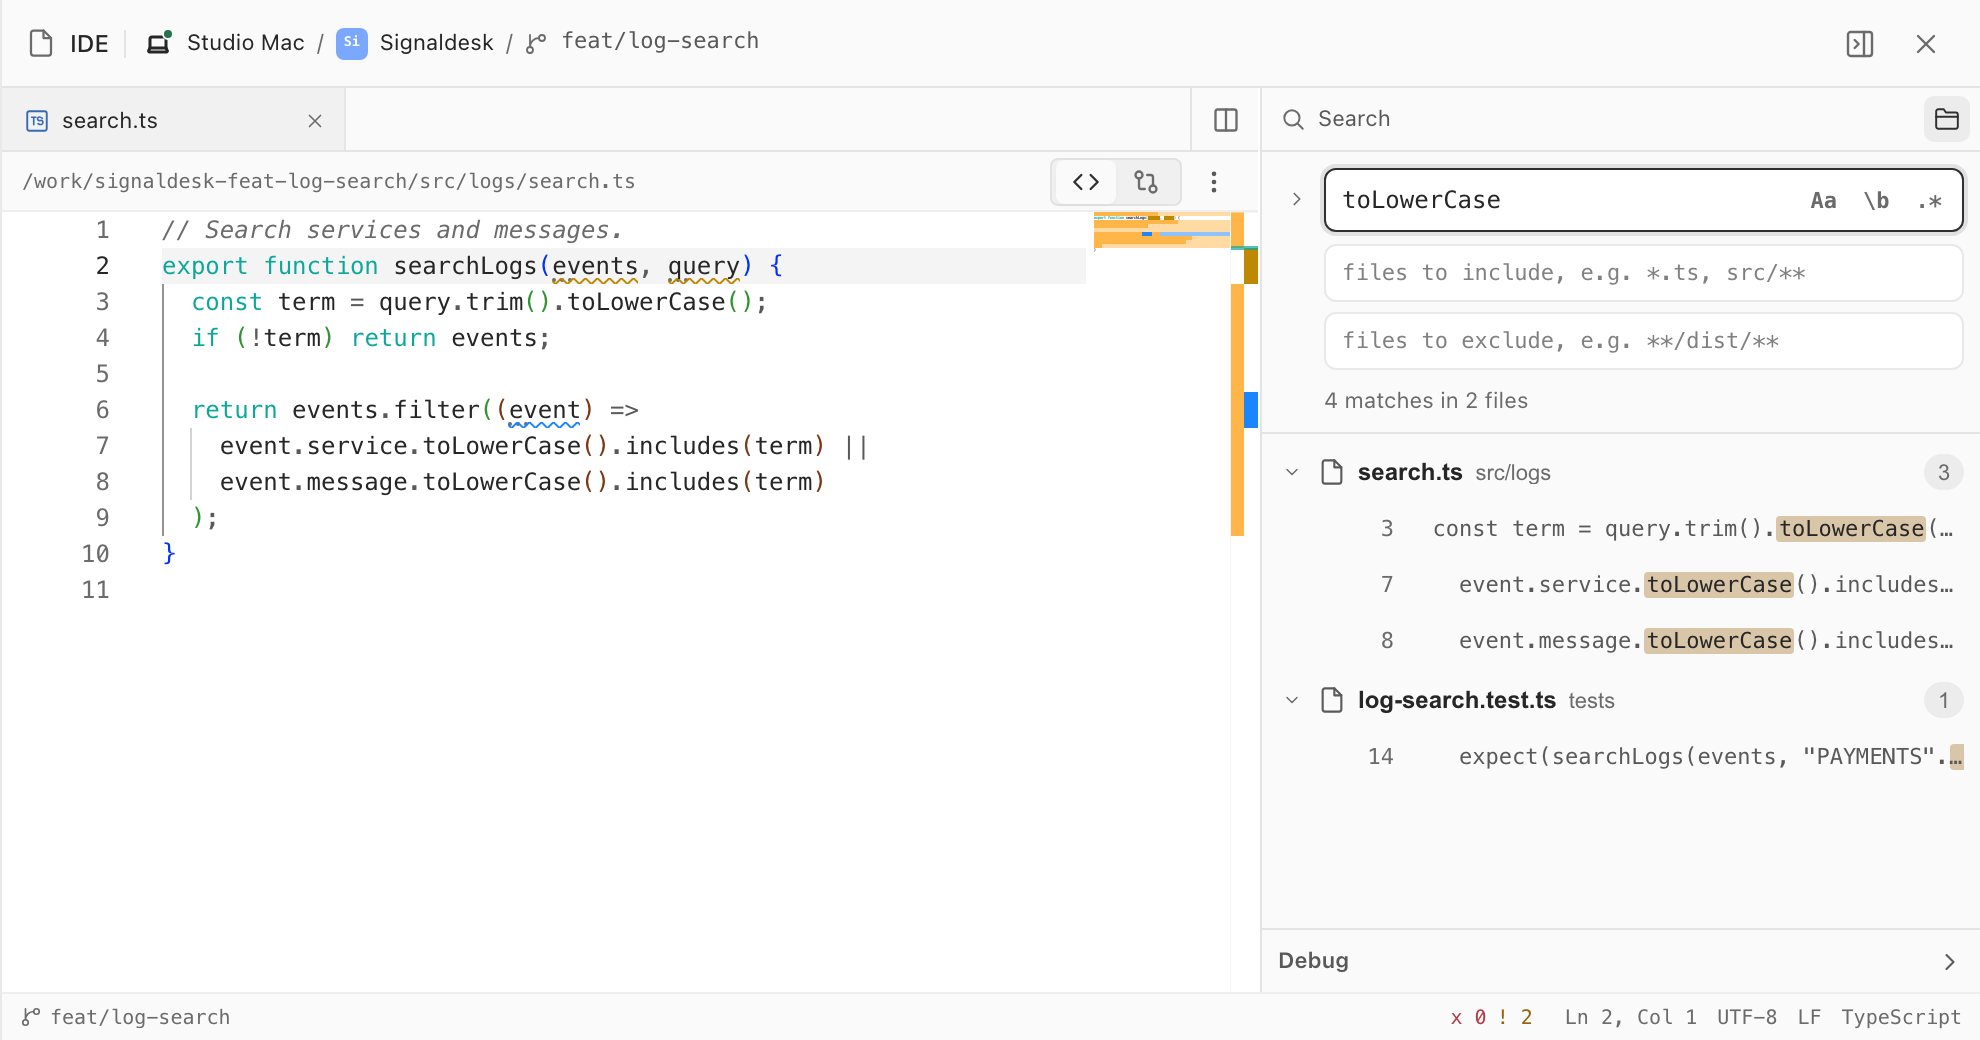Click the errors count x 0
The height and width of the screenshot is (1040, 1980).
coord(1468,1017)
